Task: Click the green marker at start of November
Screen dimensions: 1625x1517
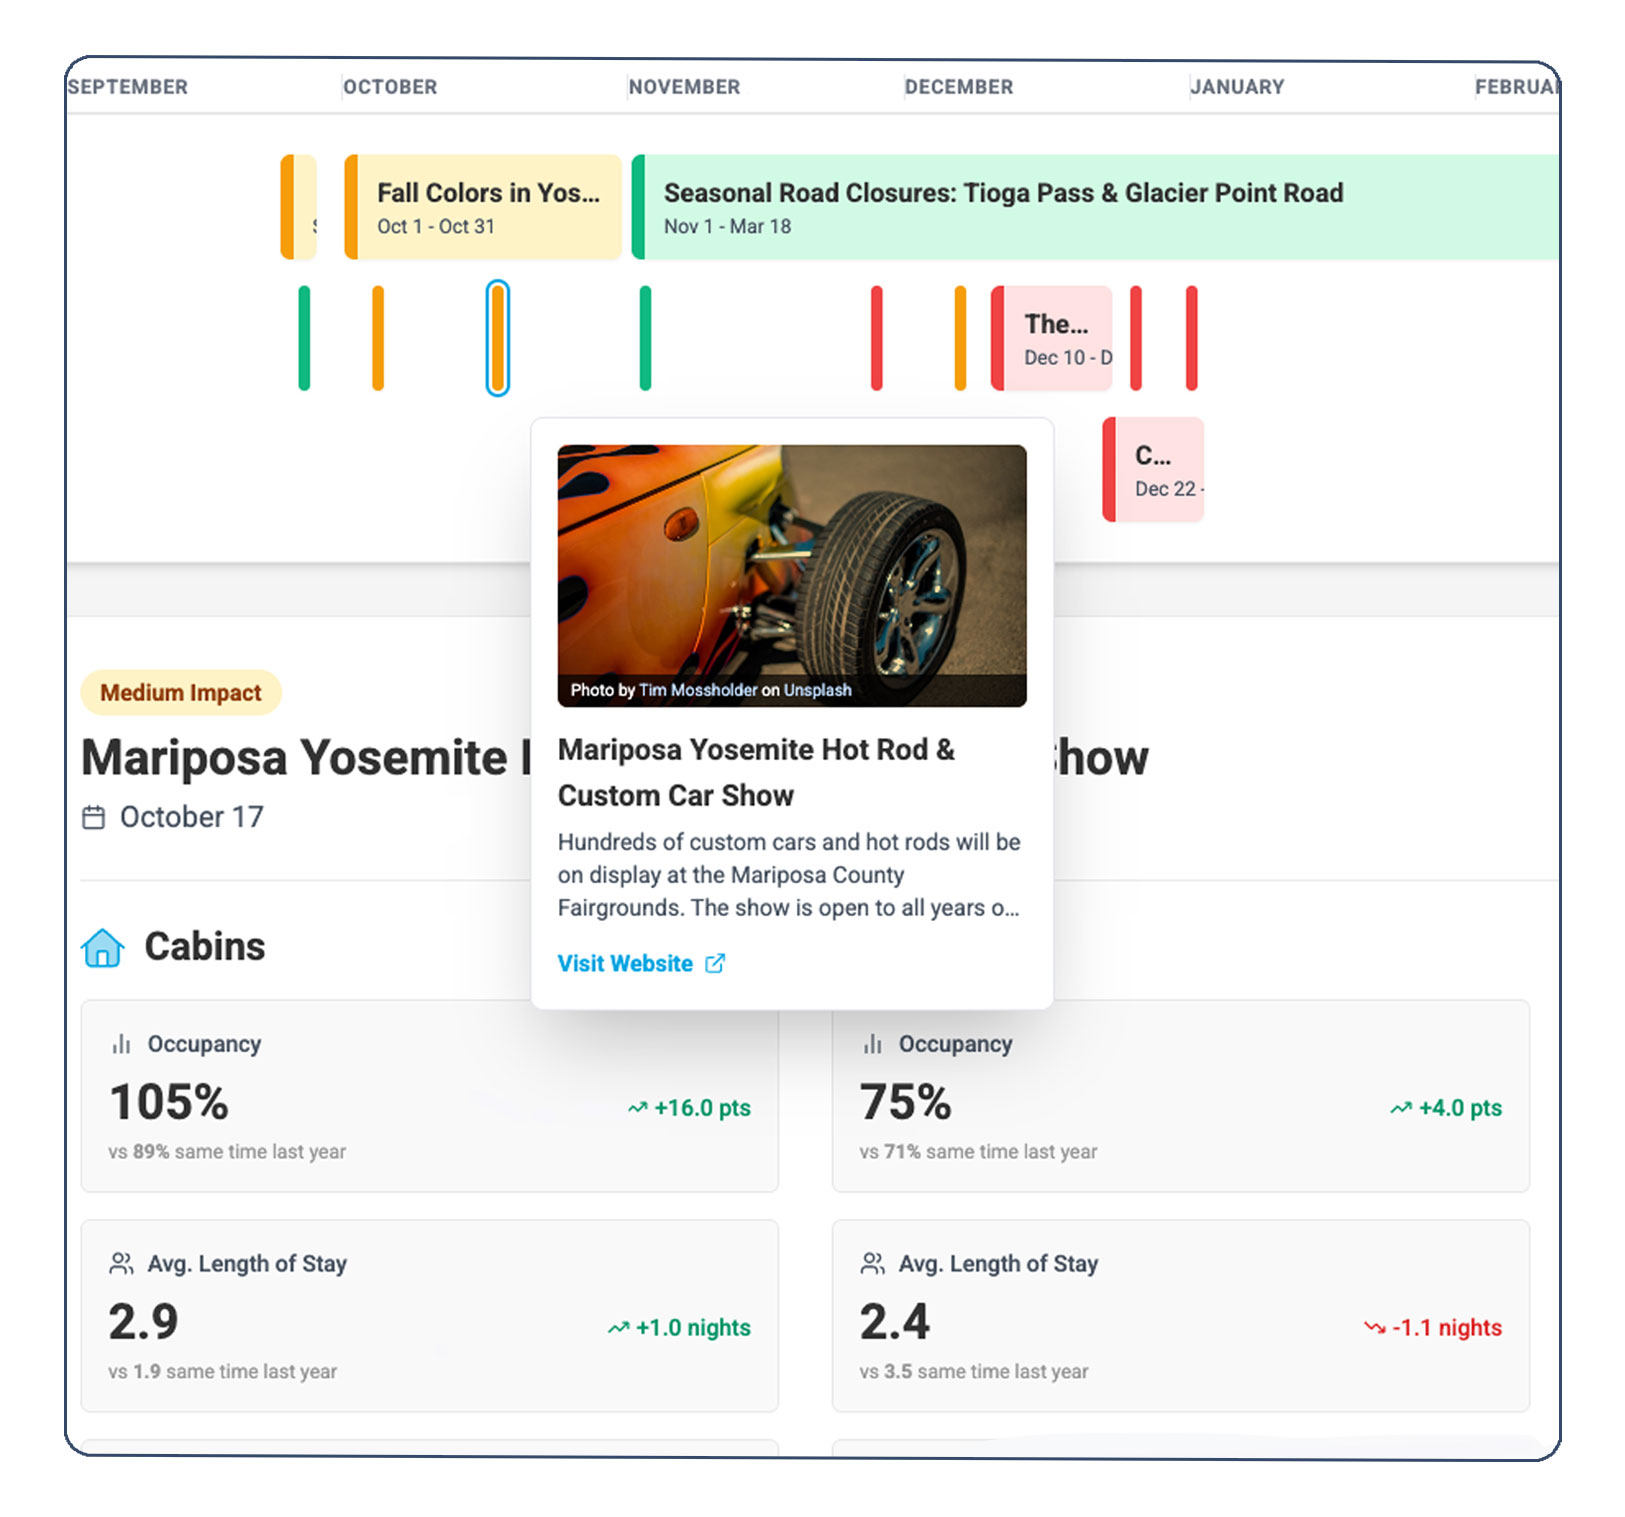Action: pos(645,338)
